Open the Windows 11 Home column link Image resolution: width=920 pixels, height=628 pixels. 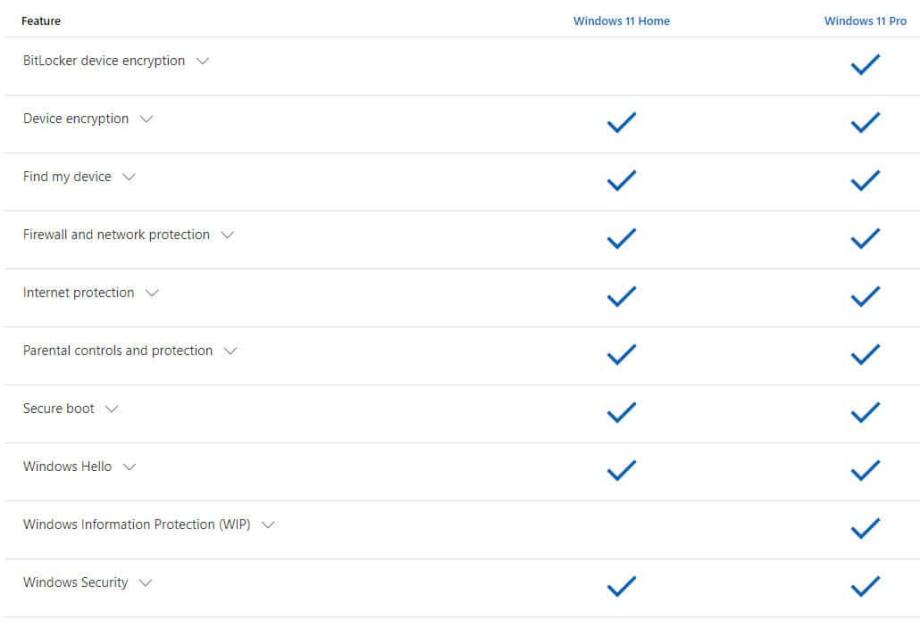[621, 21]
